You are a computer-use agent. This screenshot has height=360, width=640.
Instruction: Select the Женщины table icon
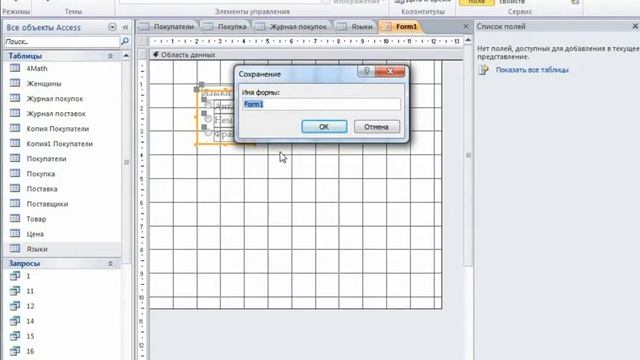tap(15, 83)
